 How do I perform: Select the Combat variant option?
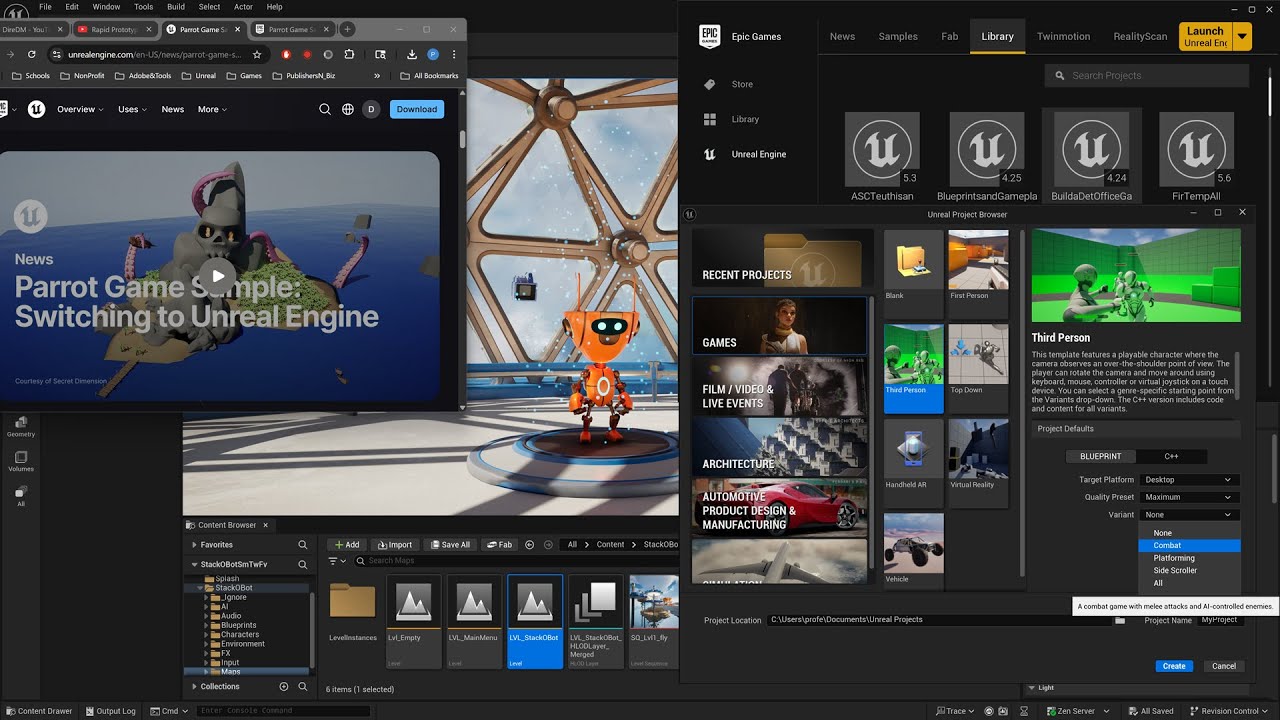coord(1189,546)
